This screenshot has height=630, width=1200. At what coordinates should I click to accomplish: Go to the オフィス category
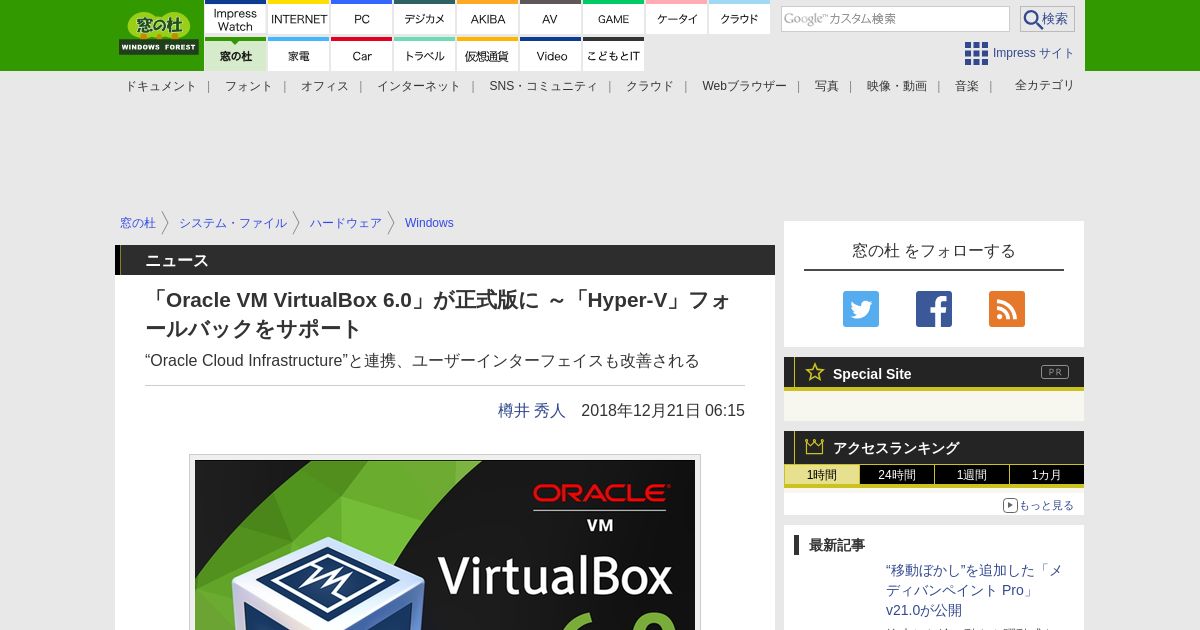pyautogui.click(x=325, y=86)
